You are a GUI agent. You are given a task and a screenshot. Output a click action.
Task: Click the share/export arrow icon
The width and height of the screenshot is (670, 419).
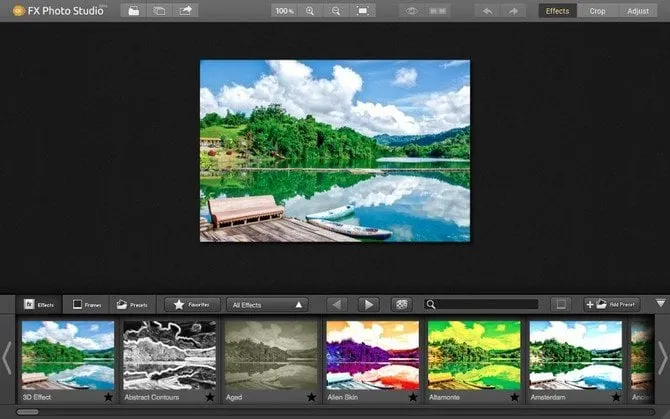[x=185, y=10]
